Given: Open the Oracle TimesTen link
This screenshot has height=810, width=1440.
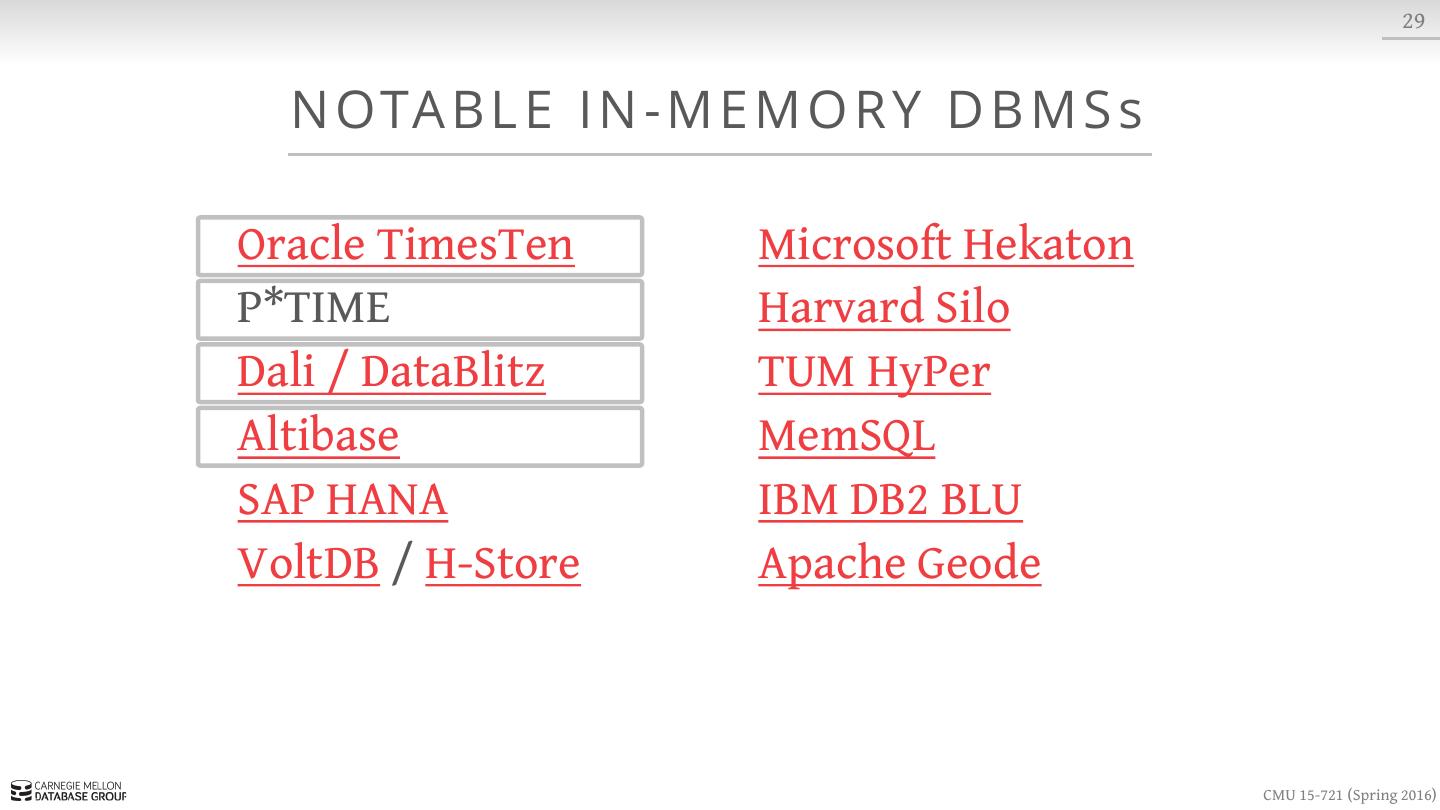Looking at the screenshot, I should (405, 245).
